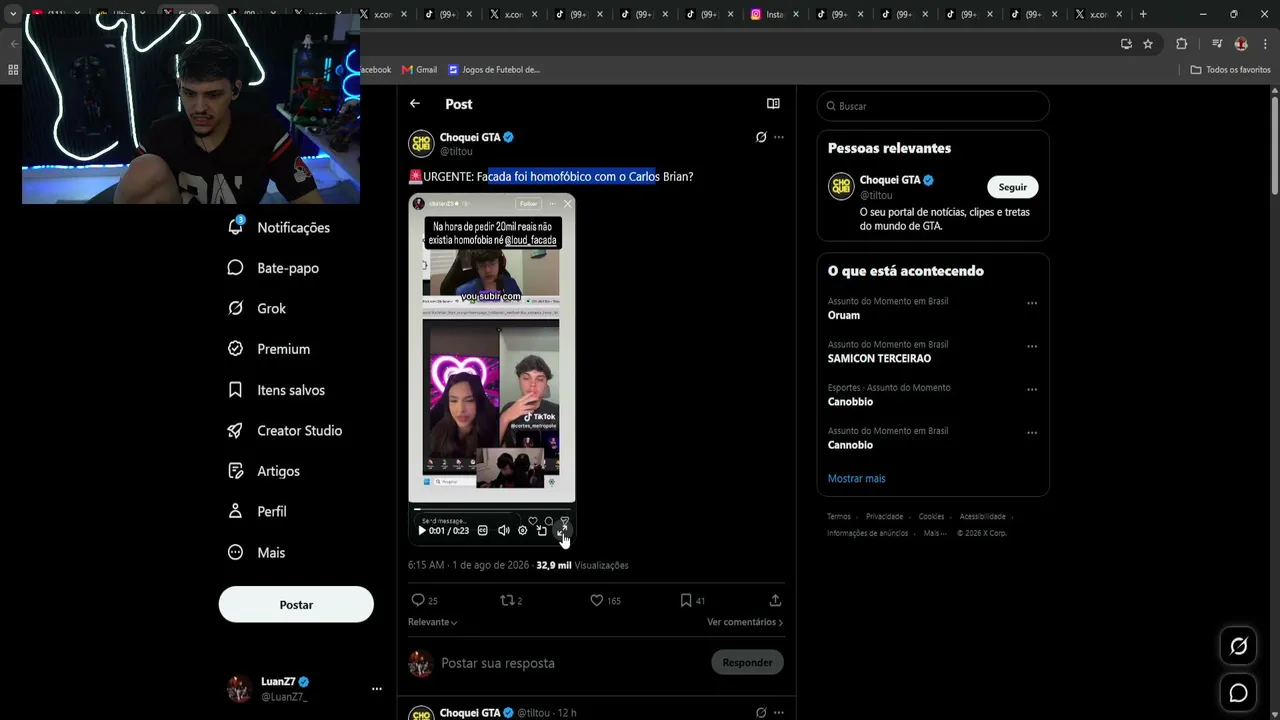The width and height of the screenshot is (1280, 720).
Task: Open the Acessibilidade footer link
Action: tap(983, 517)
